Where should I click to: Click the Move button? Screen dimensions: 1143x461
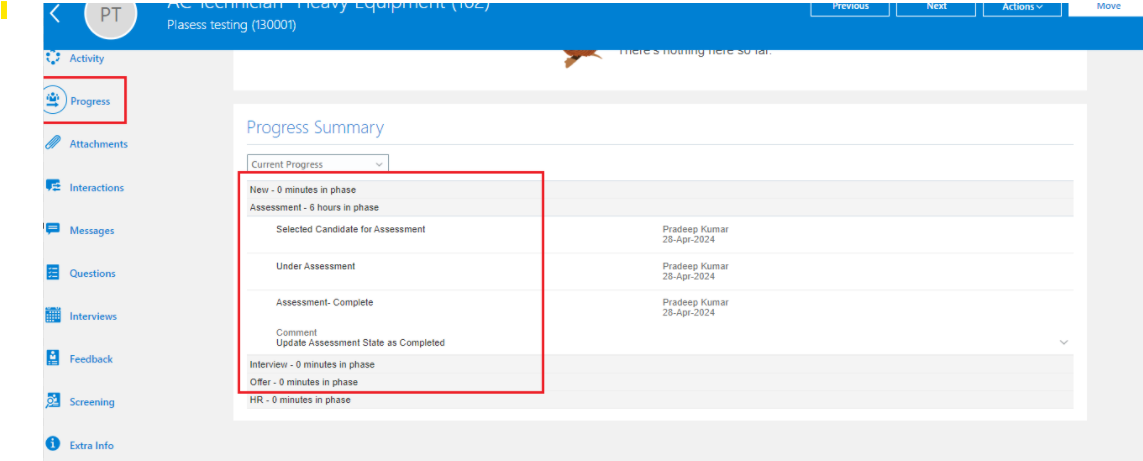pos(1108,7)
